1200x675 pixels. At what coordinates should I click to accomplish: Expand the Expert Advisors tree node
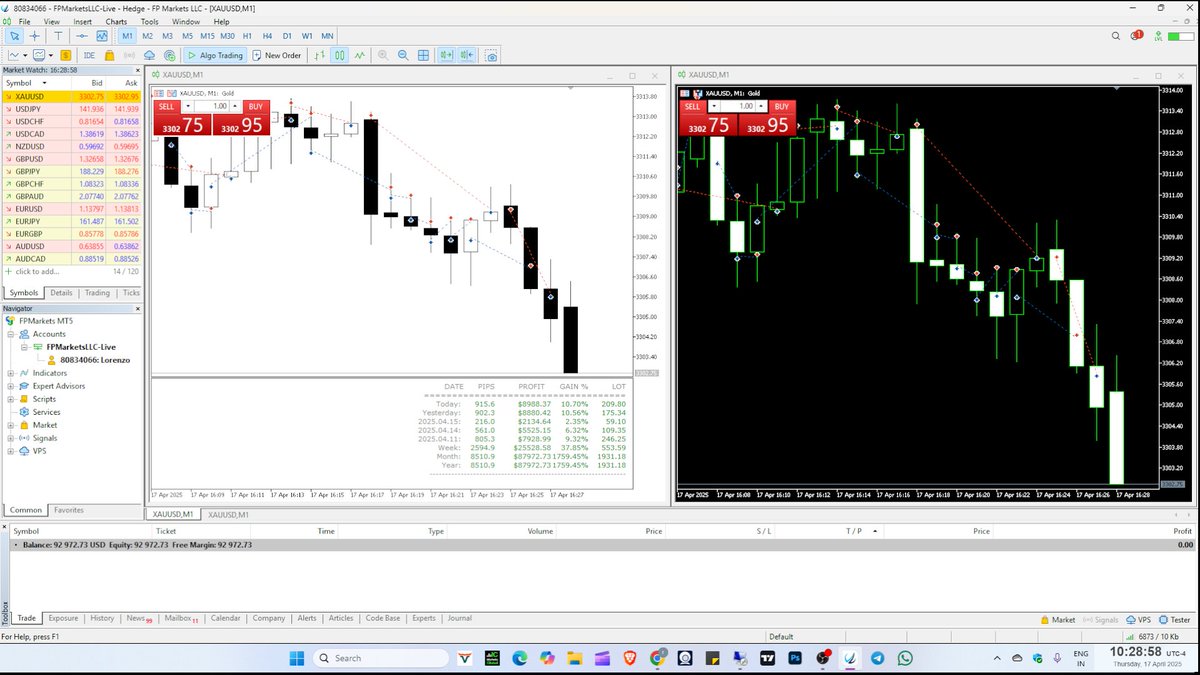coord(10,386)
